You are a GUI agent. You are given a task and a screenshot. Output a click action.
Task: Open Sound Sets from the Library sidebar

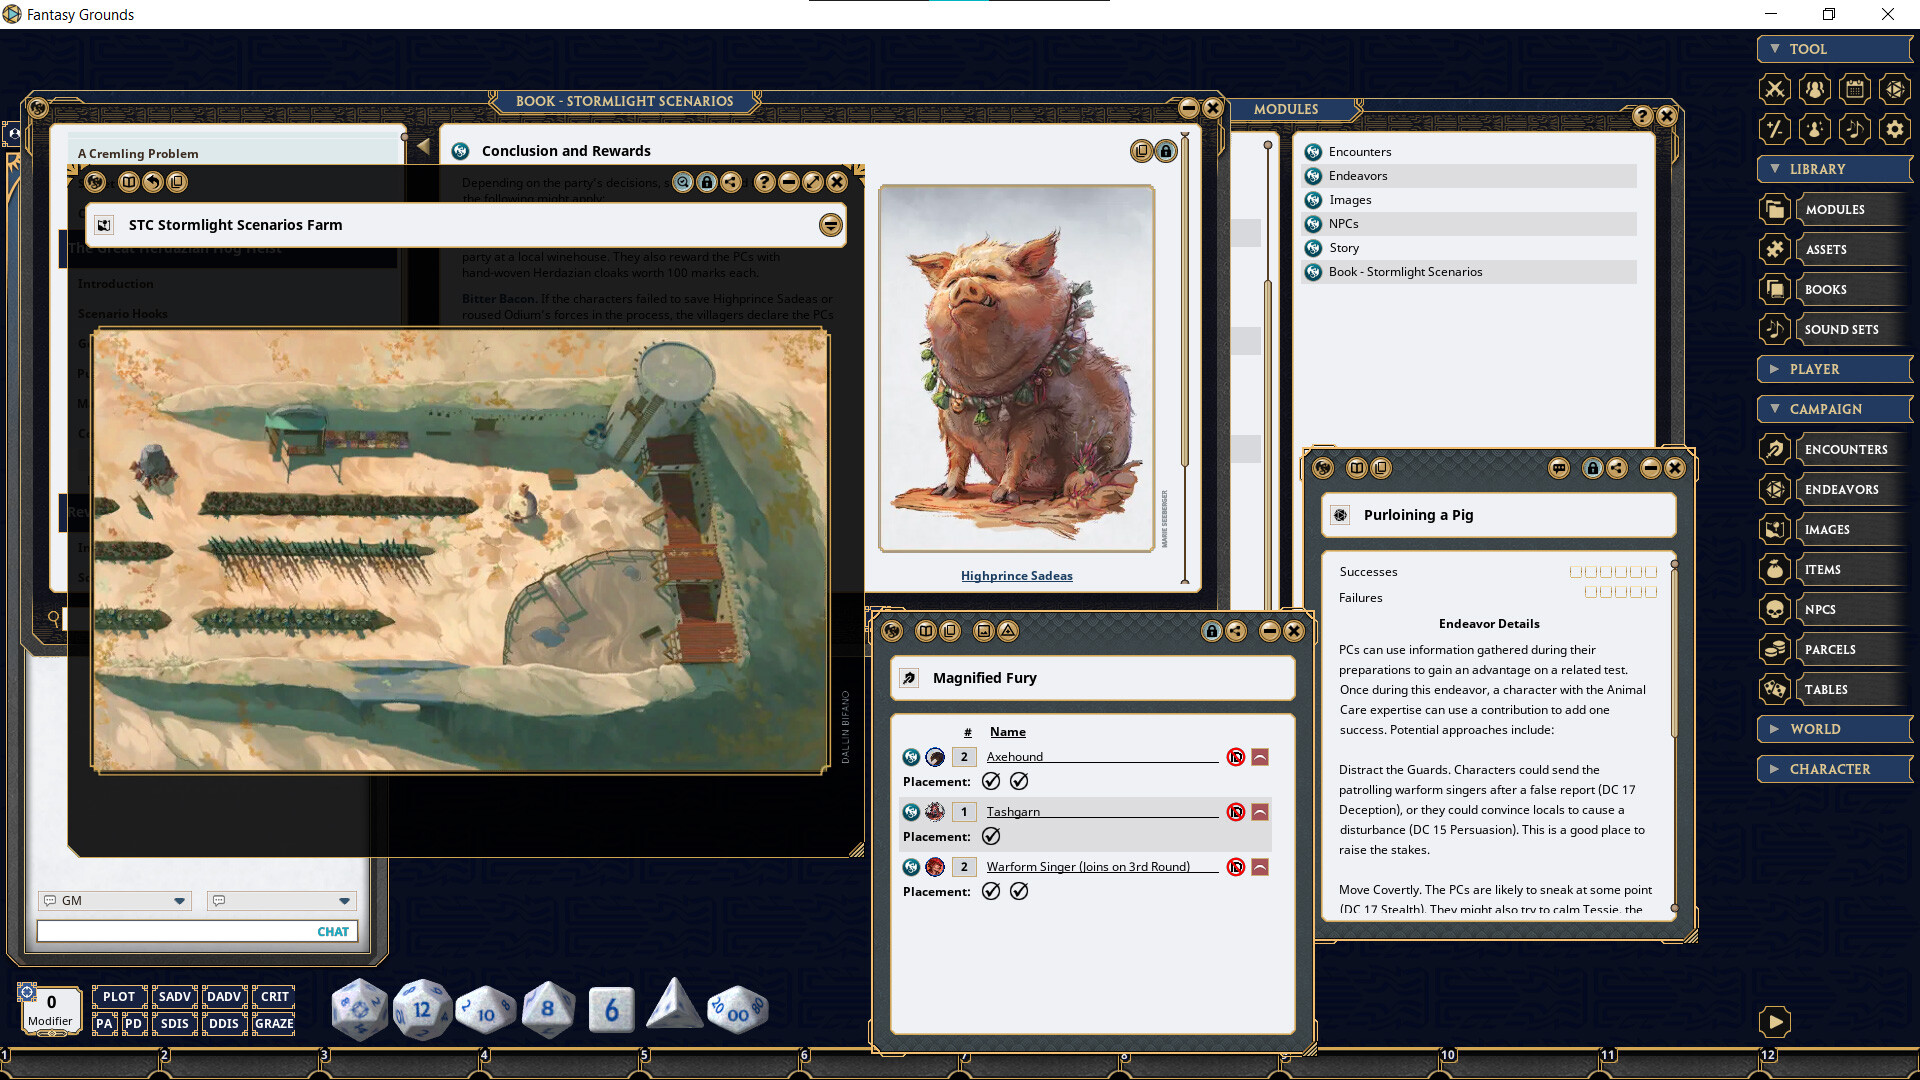click(x=1849, y=329)
